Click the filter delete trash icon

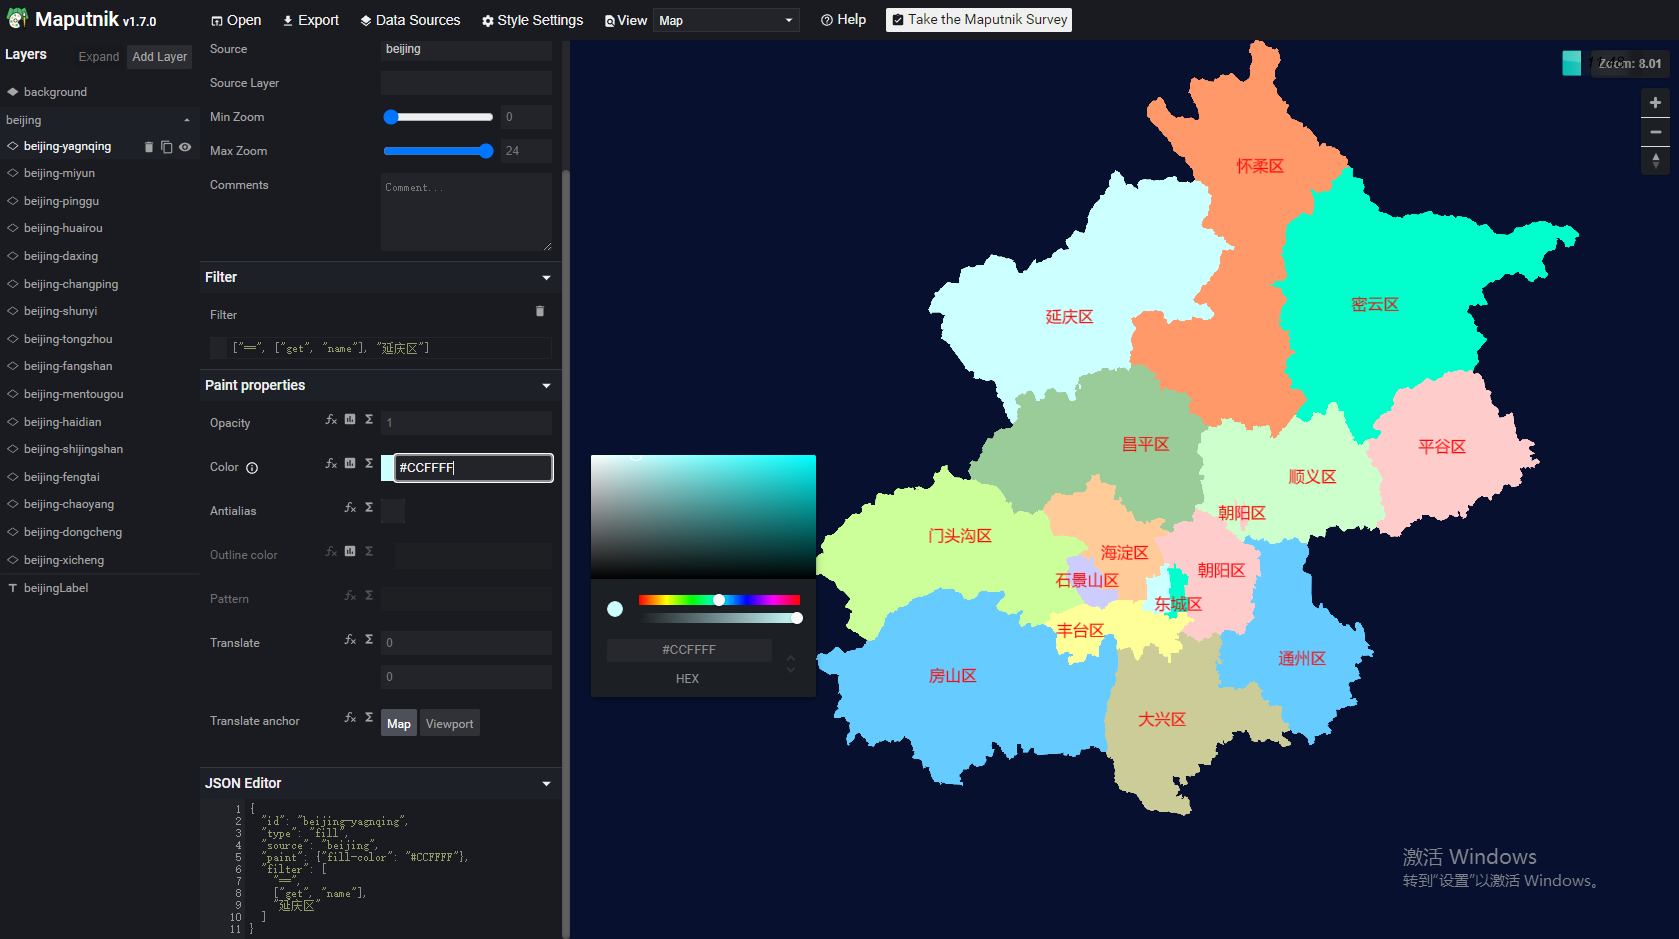pyautogui.click(x=540, y=311)
